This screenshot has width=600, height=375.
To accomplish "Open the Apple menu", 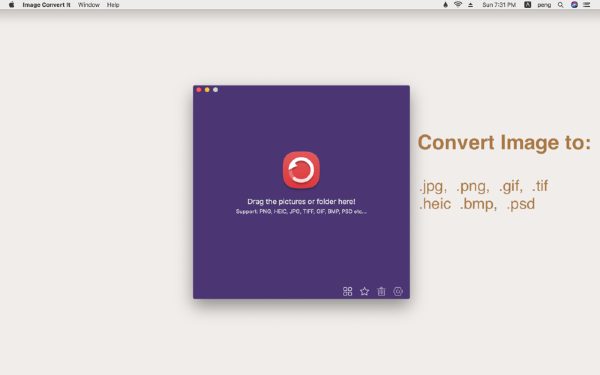I will click(x=11, y=5).
